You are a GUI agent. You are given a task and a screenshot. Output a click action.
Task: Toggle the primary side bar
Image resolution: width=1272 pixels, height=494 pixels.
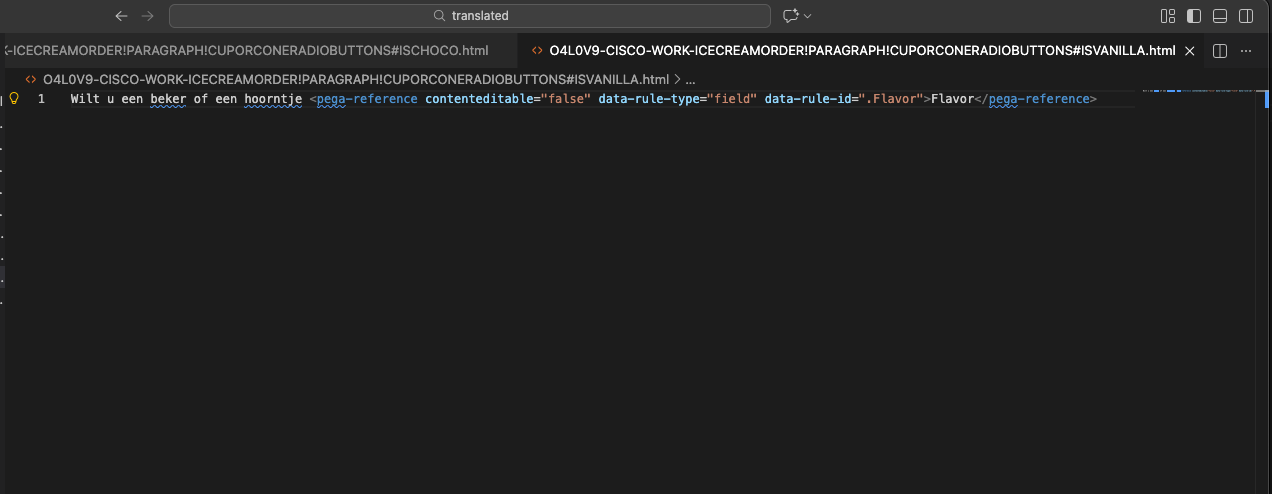pyautogui.click(x=1194, y=16)
